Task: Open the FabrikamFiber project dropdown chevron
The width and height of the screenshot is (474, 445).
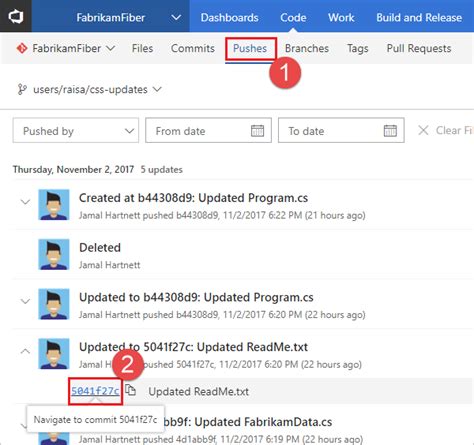Action: pyautogui.click(x=176, y=17)
